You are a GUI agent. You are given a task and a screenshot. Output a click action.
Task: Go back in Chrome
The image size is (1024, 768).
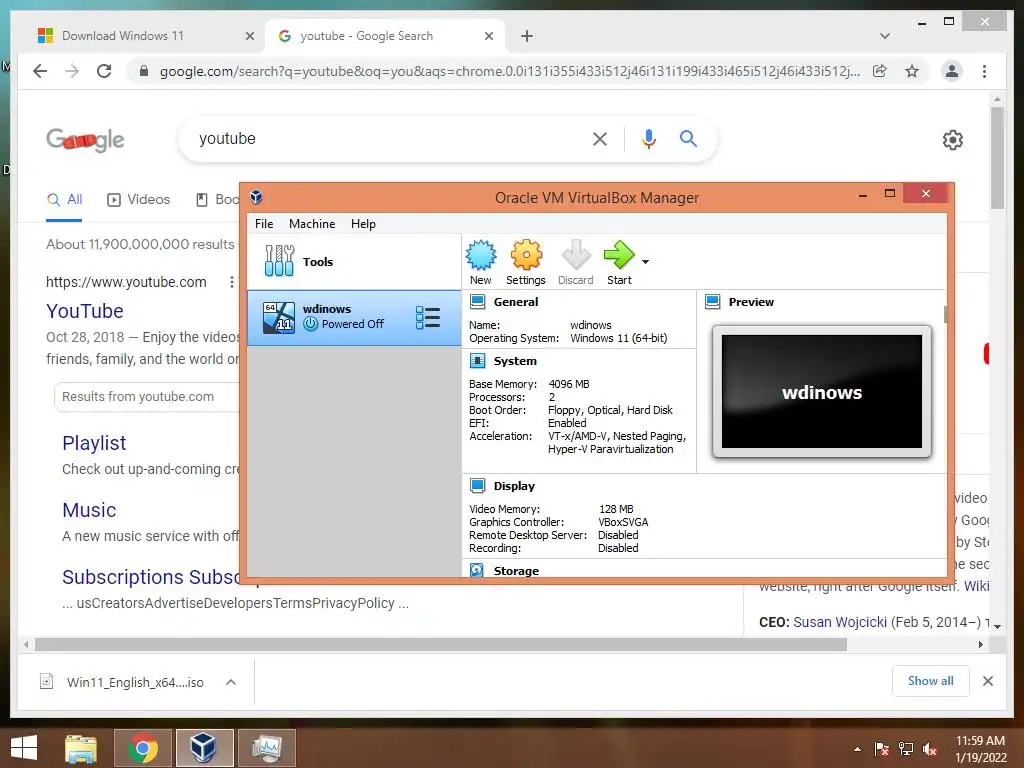[x=40, y=71]
